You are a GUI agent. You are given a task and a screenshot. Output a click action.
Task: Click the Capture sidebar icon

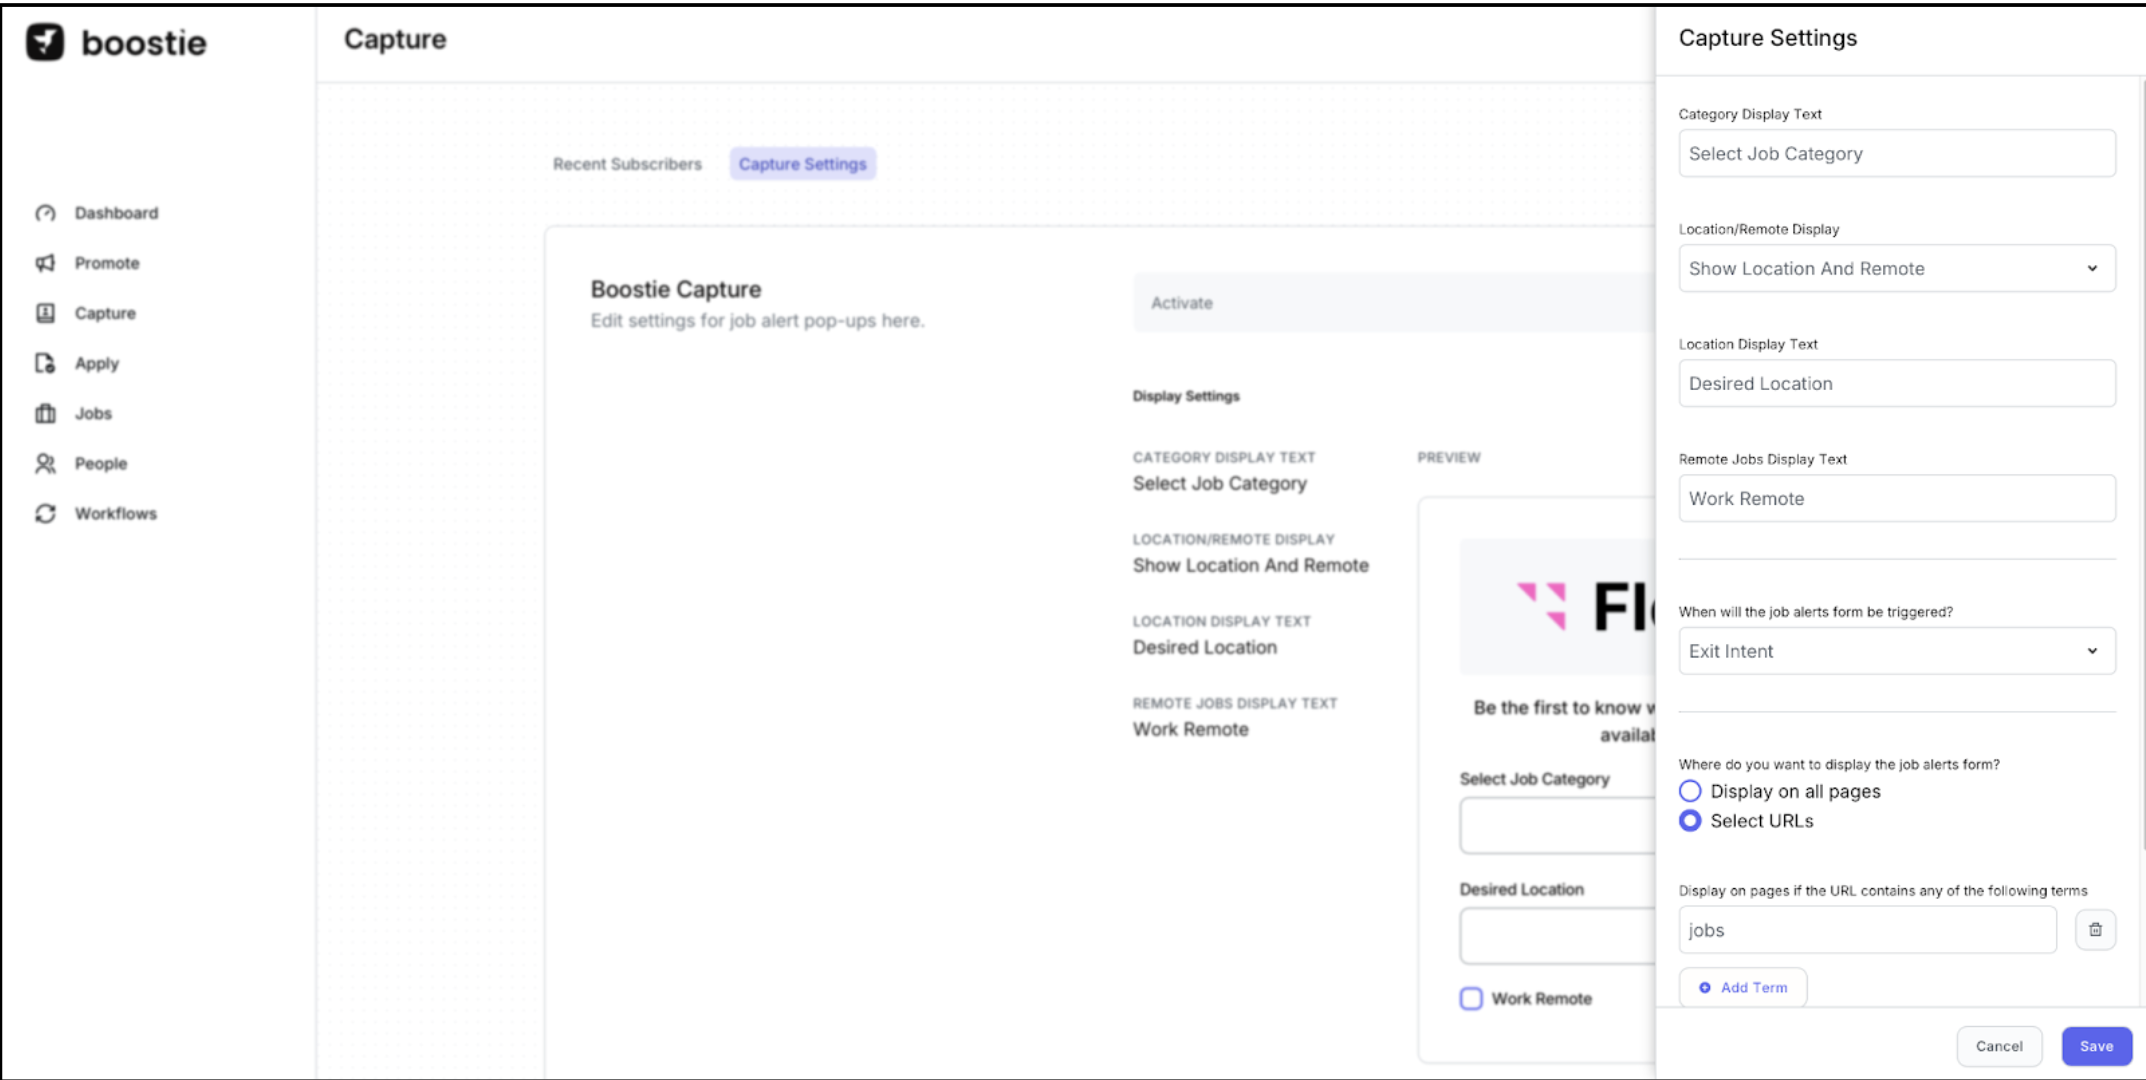point(45,313)
